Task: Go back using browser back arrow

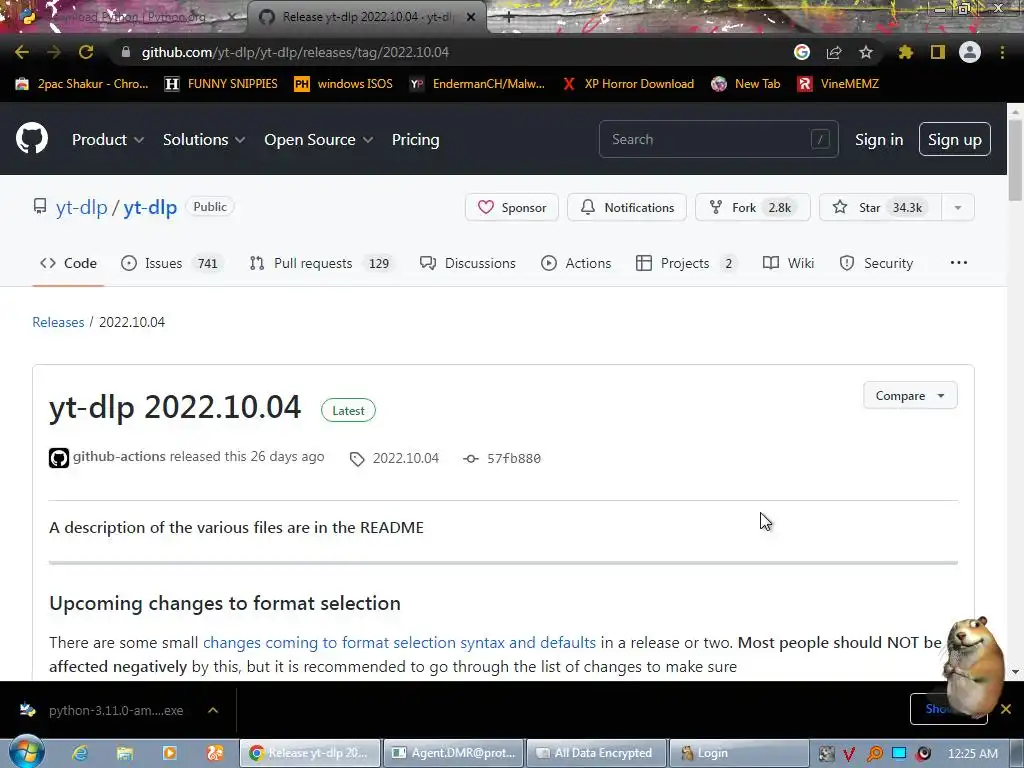Action: pyautogui.click(x=22, y=52)
